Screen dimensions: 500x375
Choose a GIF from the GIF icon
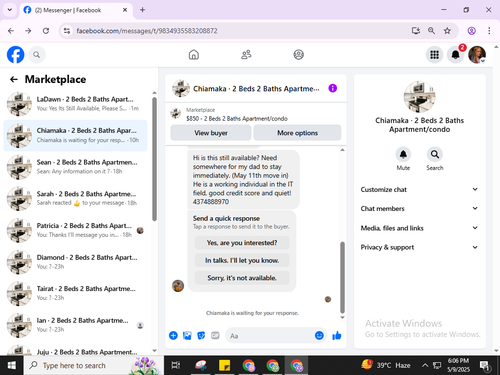pyautogui.click(x=215, y=335)
